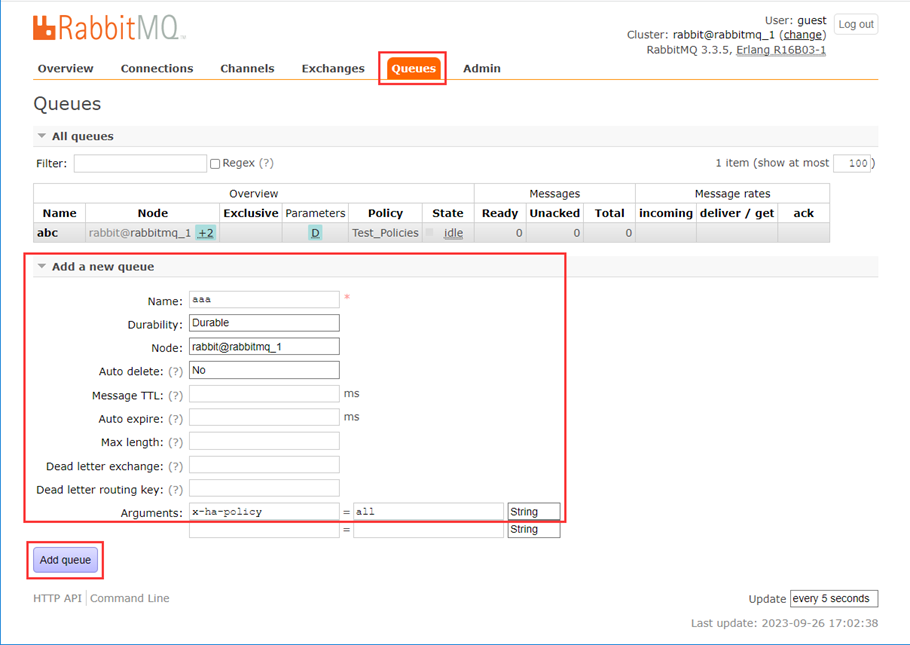Sort by the incoming rate column header
The height and width of the screenshot is (645, 910).
click(666, 213)
